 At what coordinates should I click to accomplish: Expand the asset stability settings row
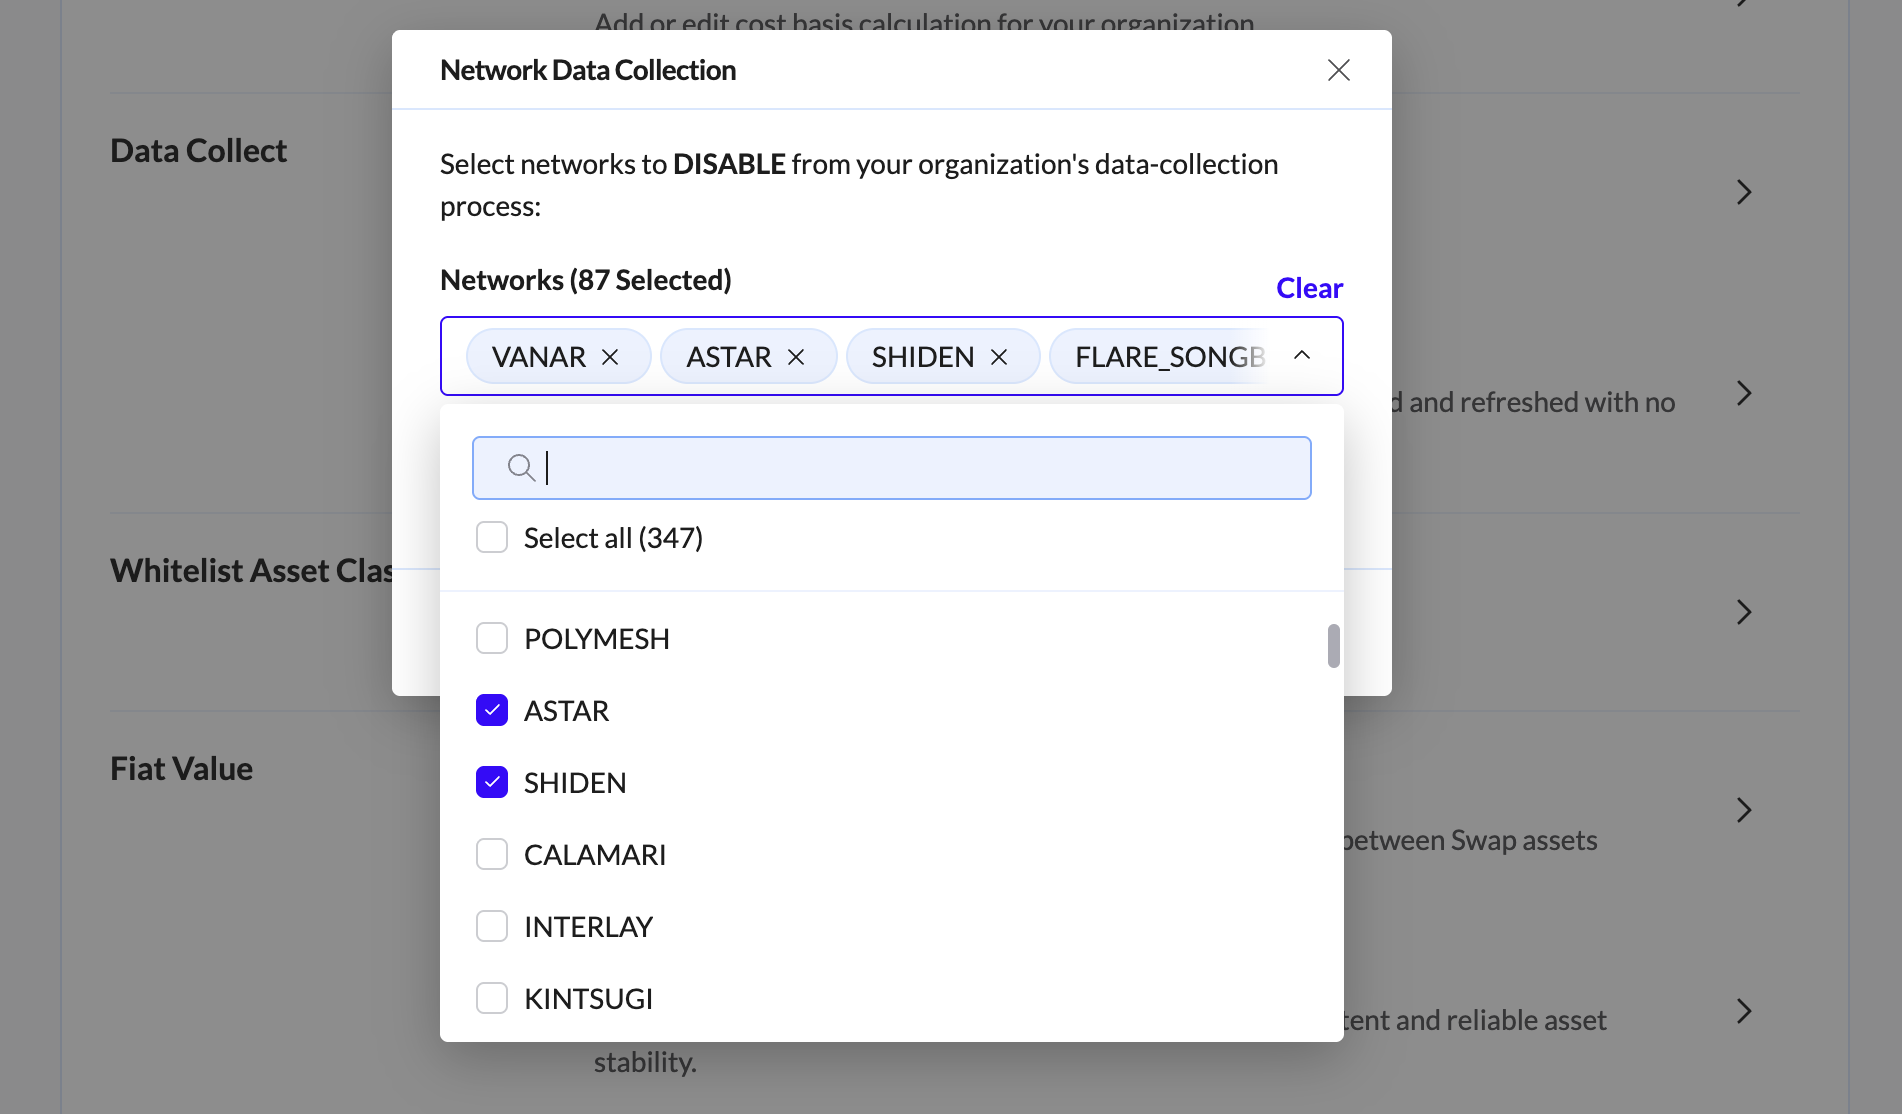coord(1744,1011)
